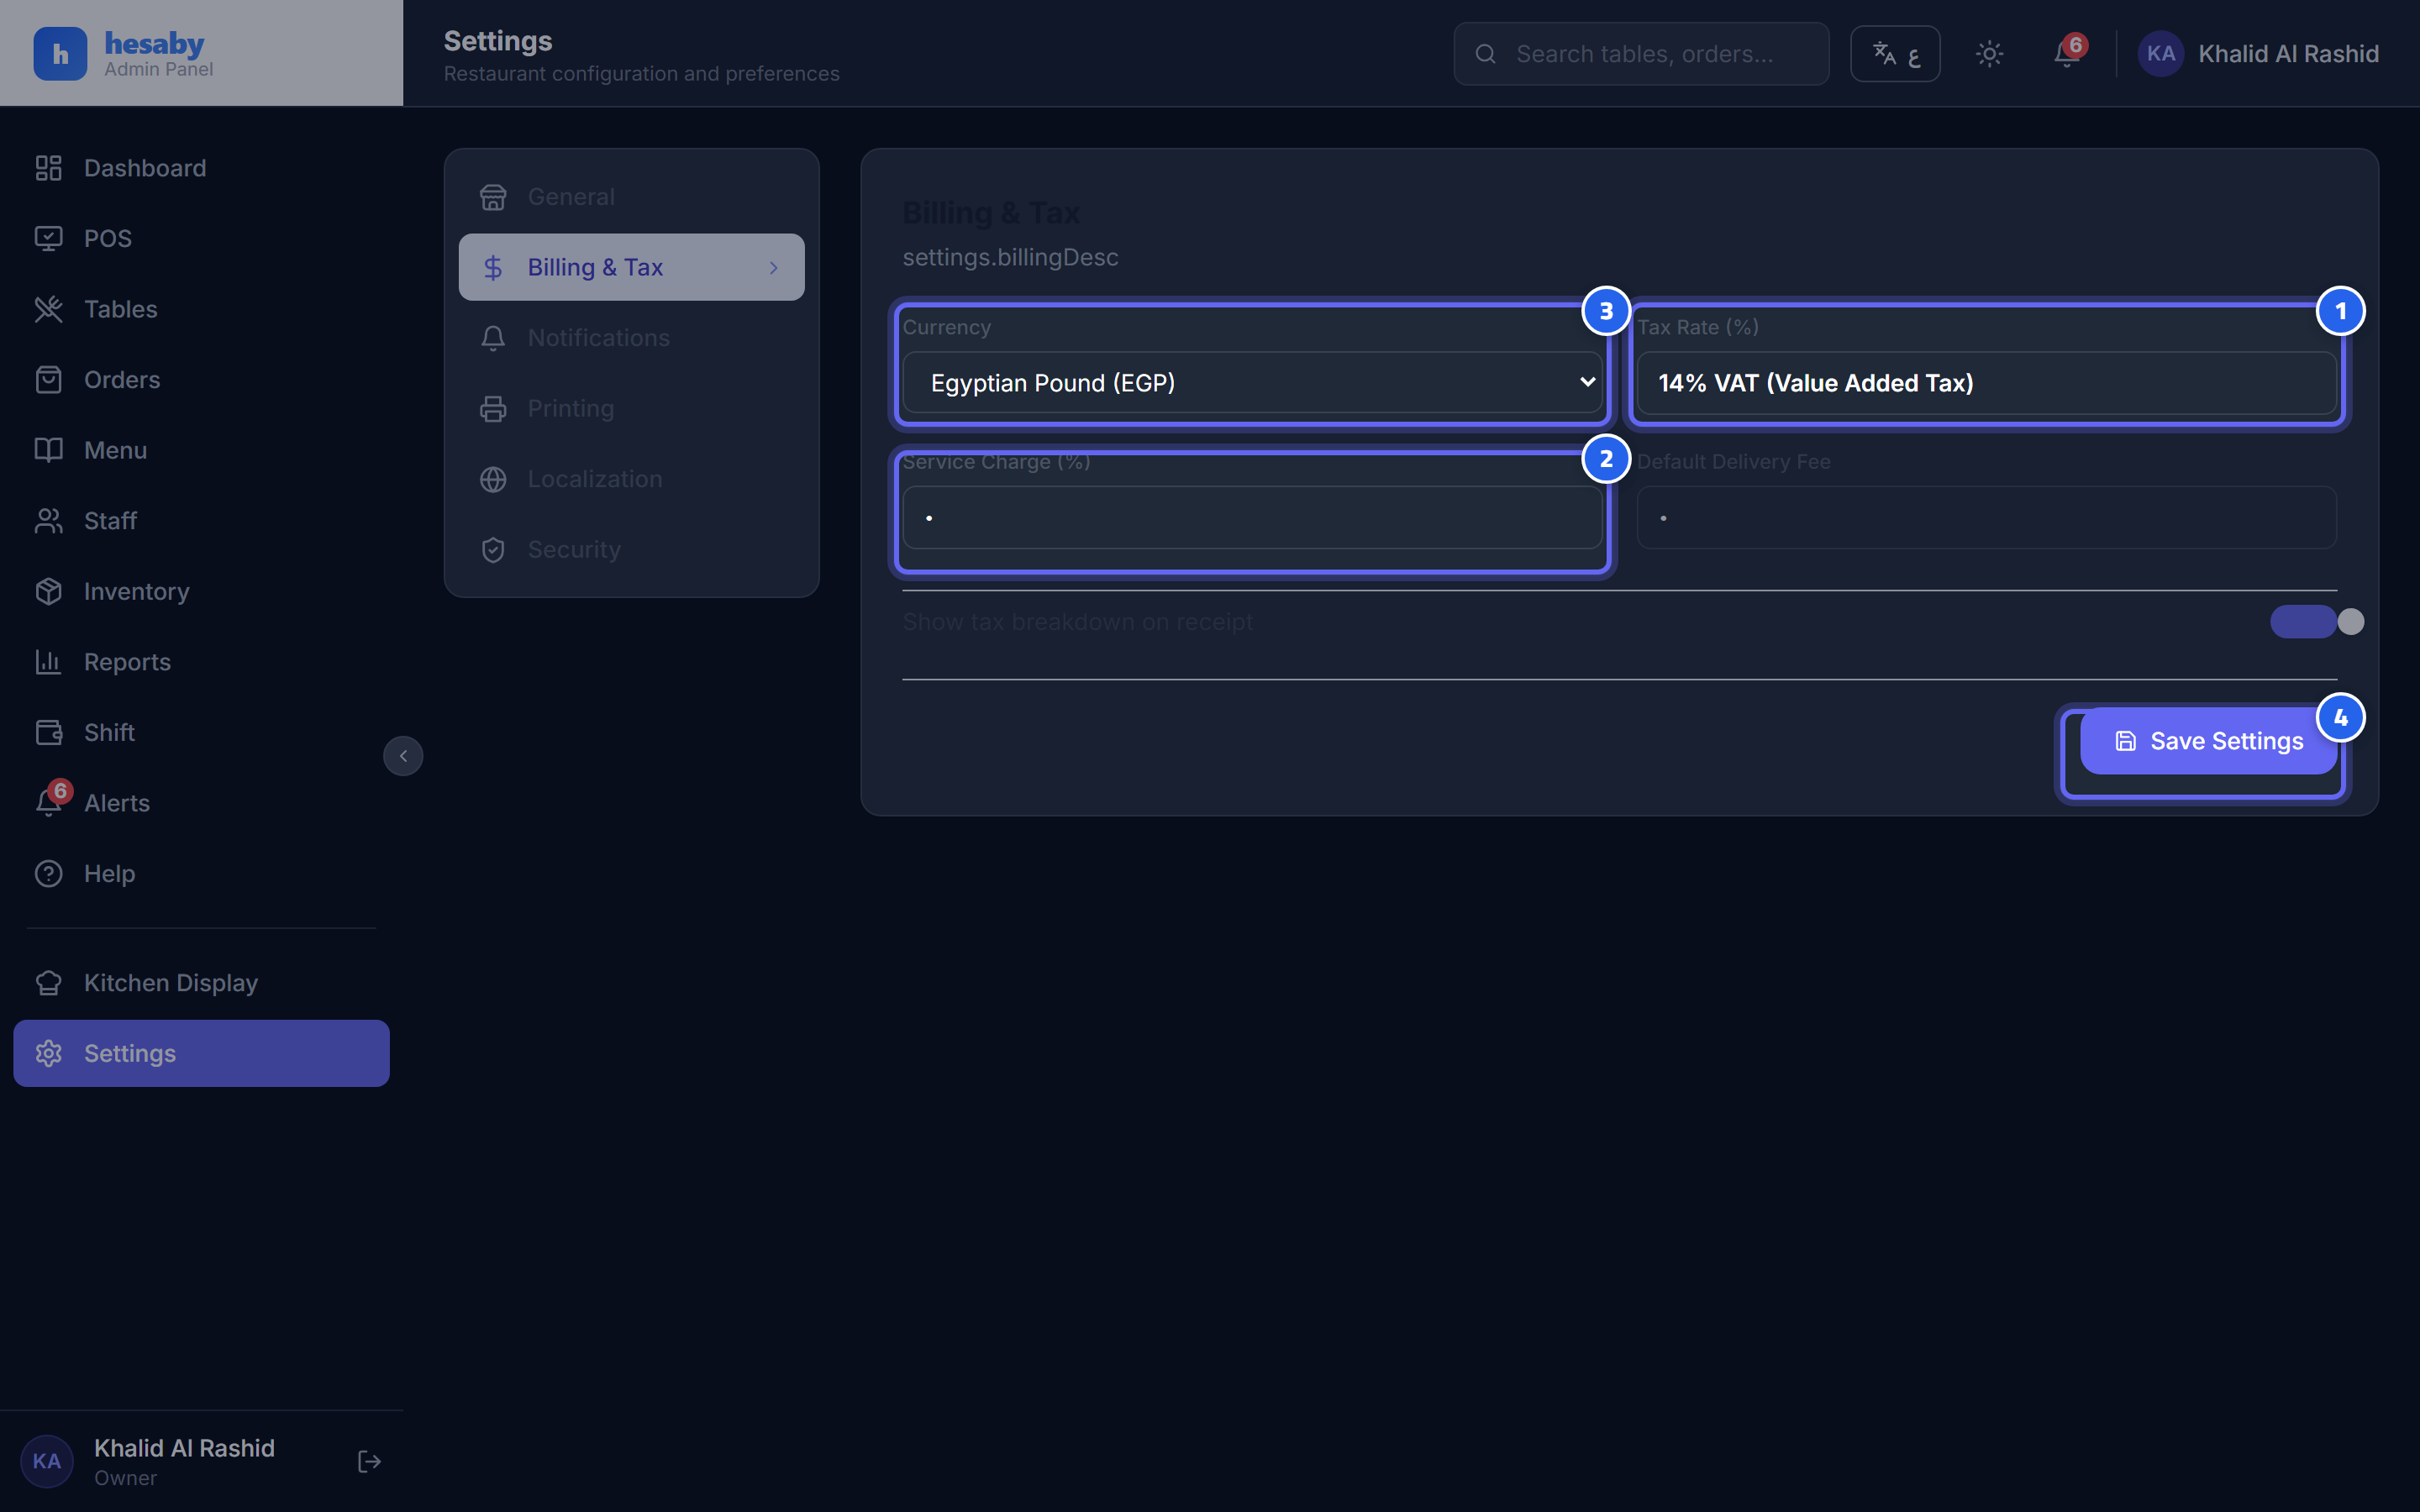Open the Dashboard page from the sidebar
The width and height of the screenshot is (2420, 1512).
tap(201, 168)
